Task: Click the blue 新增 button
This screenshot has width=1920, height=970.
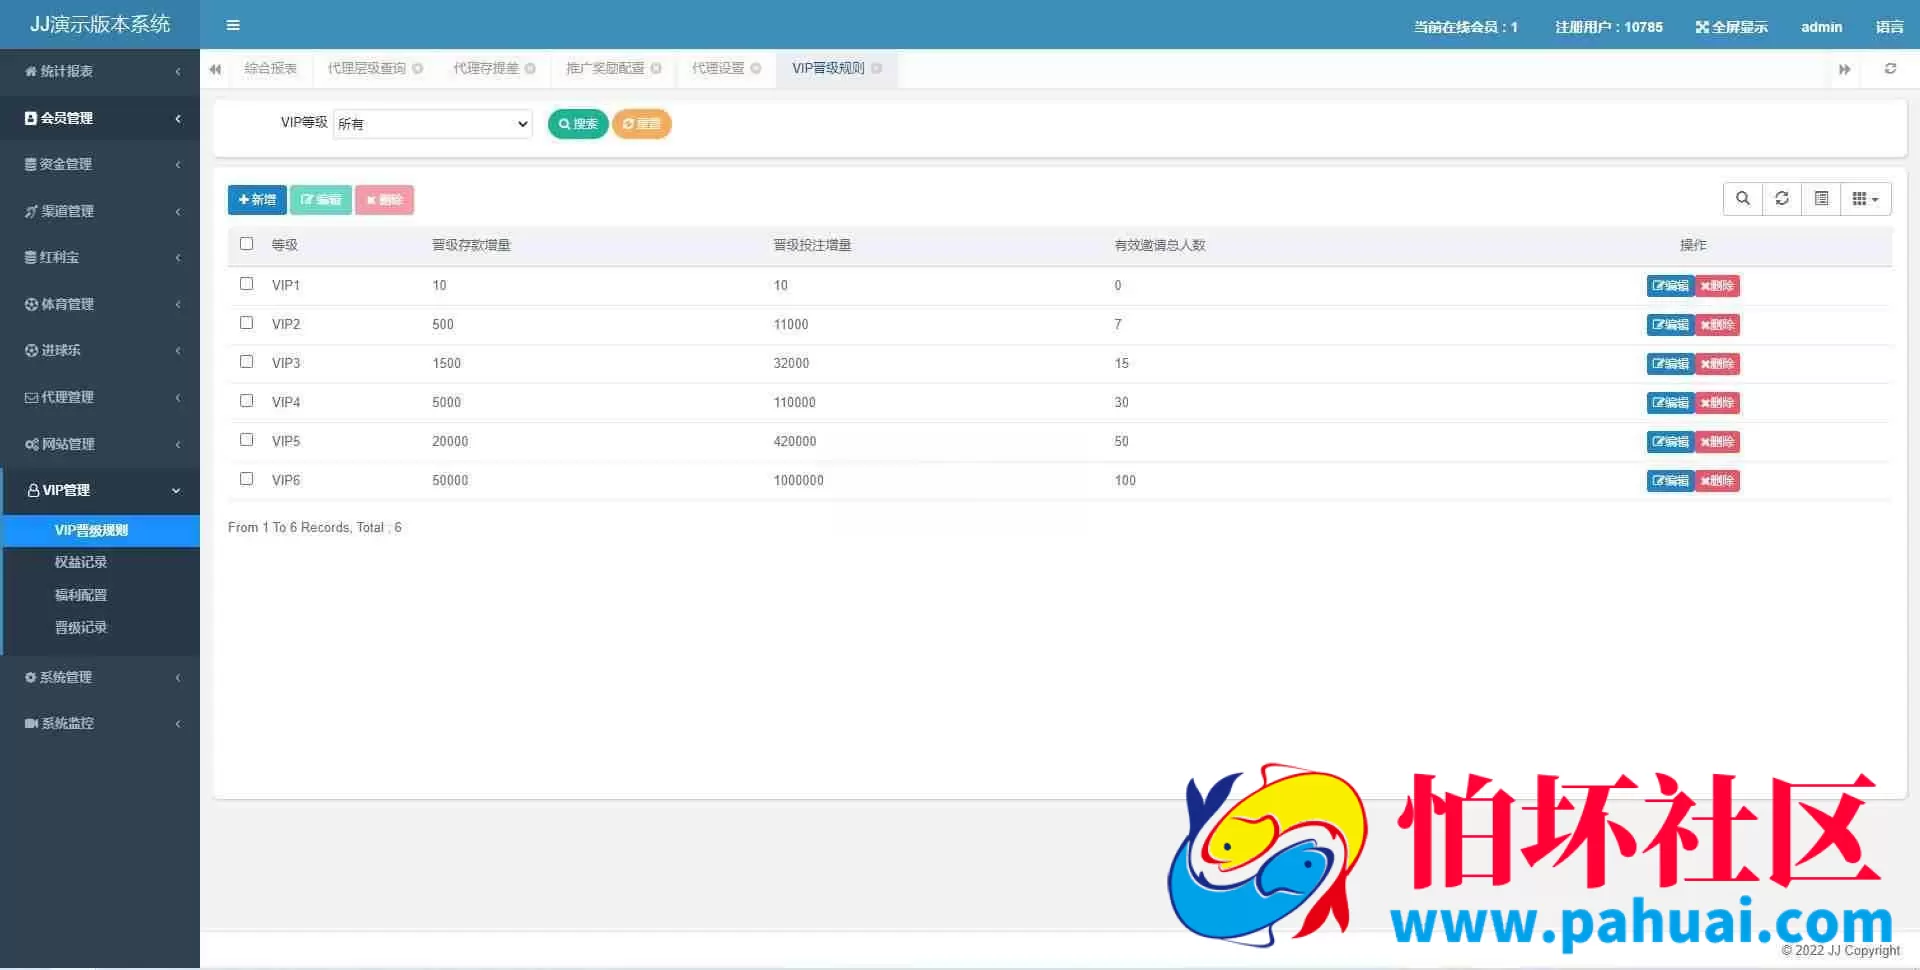Action: tap(257, 200)
